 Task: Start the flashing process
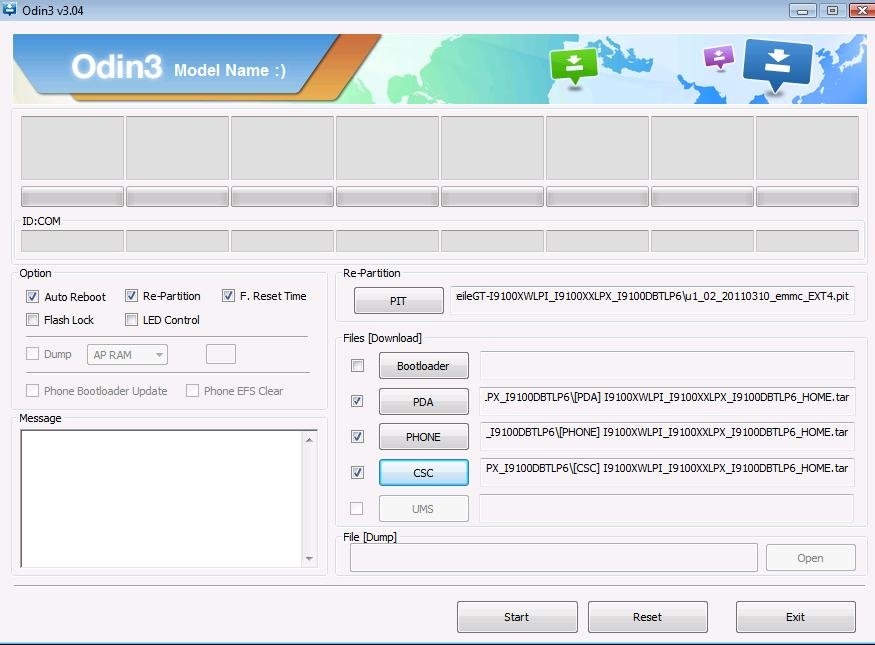point(517,617)
